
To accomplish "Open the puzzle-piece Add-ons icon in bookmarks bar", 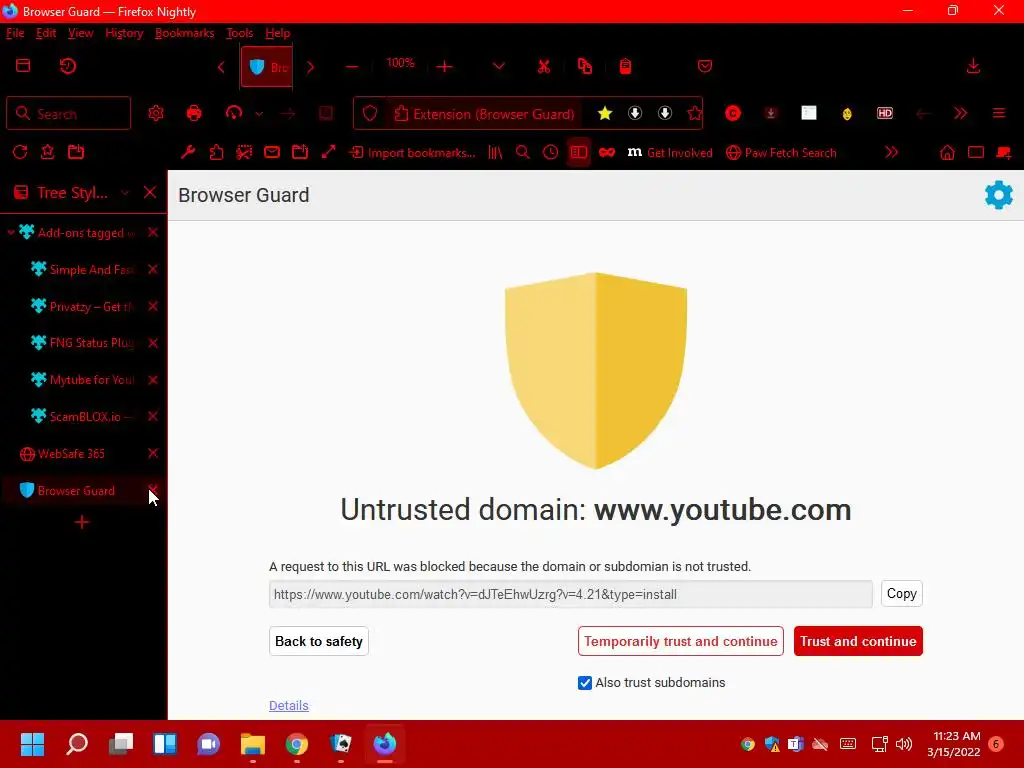I will [216, 152].
